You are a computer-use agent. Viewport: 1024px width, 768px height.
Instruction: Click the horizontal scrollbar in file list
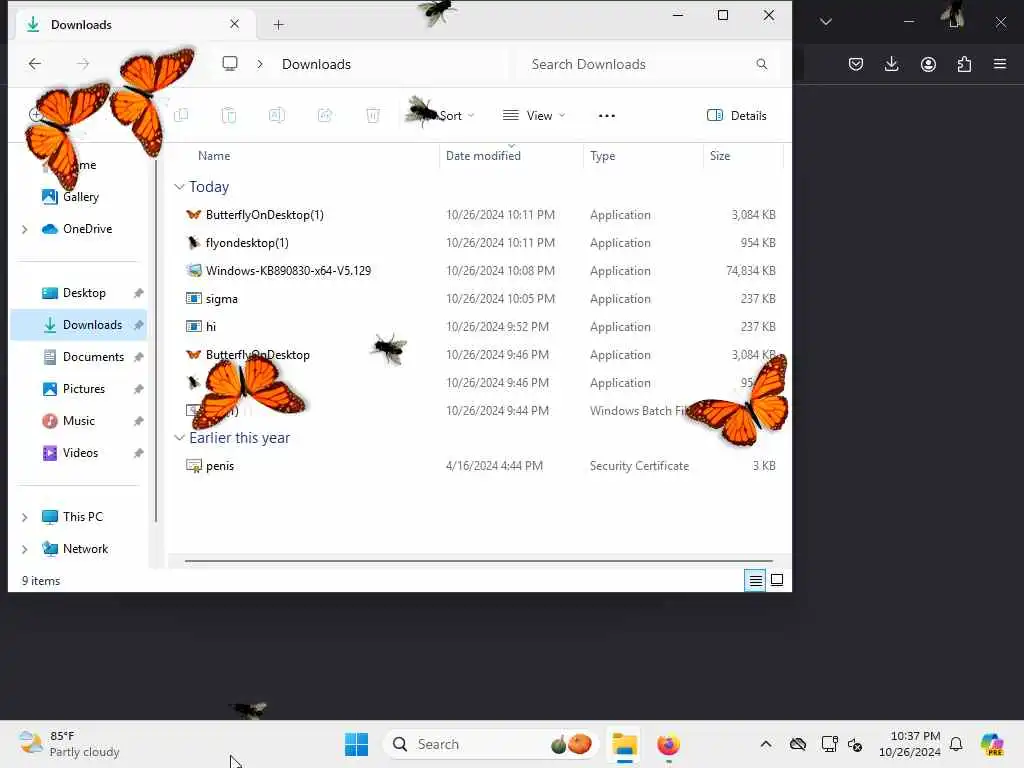pyautogui.click(x=478, y=560)
